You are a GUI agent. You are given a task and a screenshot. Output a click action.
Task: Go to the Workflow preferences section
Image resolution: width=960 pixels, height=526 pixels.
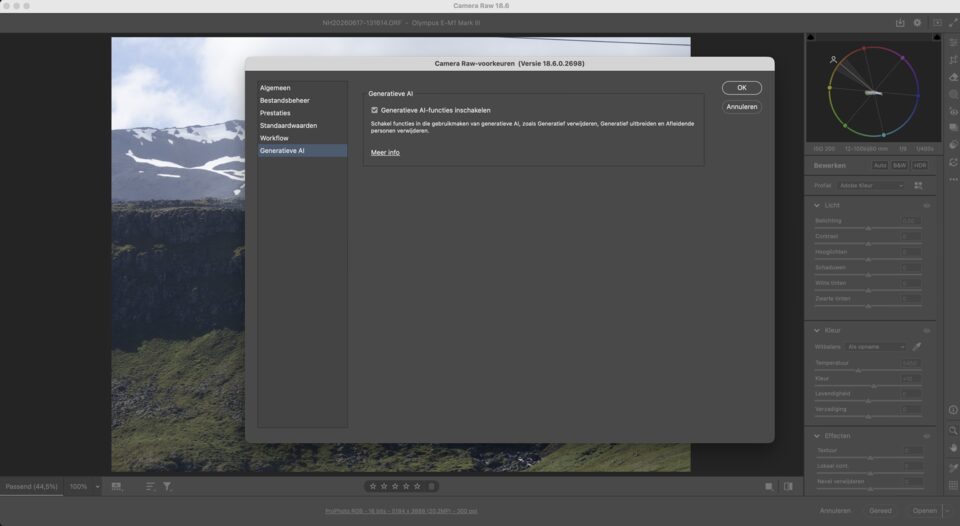pos(302,138)
